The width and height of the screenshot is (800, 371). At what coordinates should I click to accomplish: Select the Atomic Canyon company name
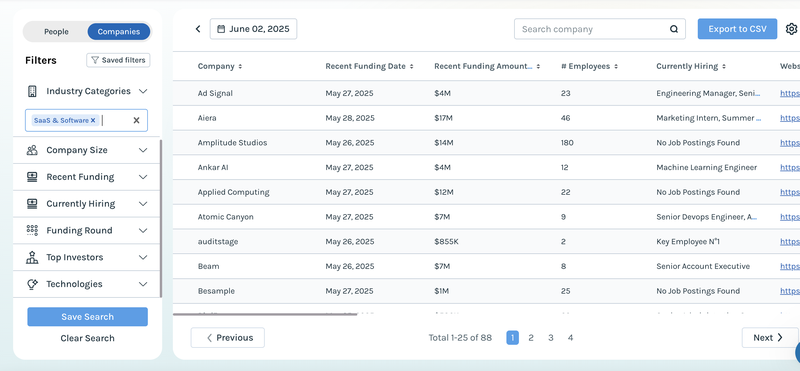(226, 217)
